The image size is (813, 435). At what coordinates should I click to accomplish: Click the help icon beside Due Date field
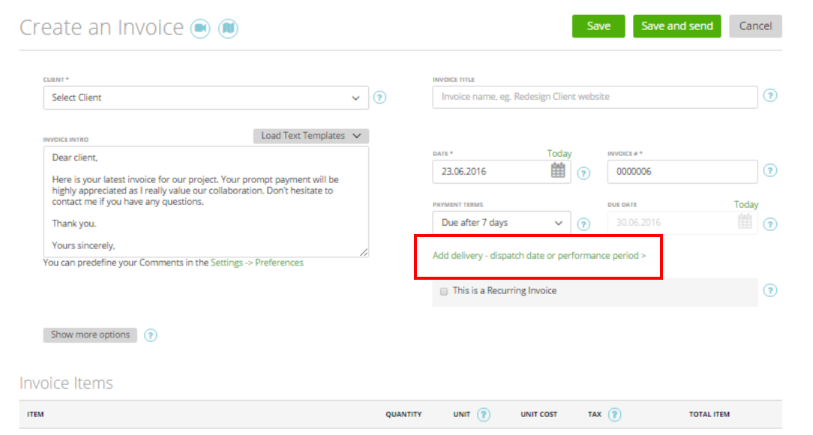tap(770, 224)
